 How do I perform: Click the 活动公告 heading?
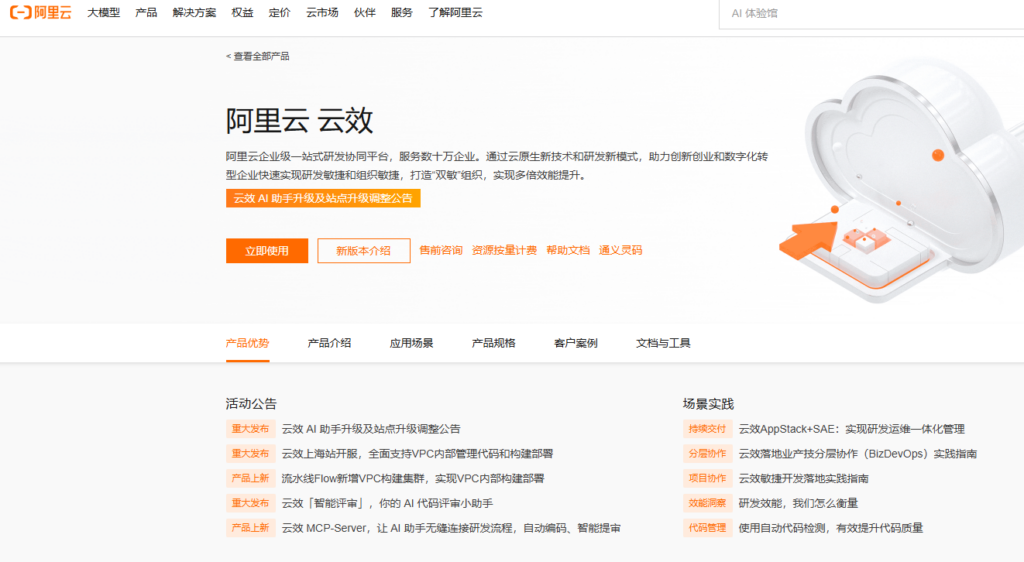coord(251,404)
